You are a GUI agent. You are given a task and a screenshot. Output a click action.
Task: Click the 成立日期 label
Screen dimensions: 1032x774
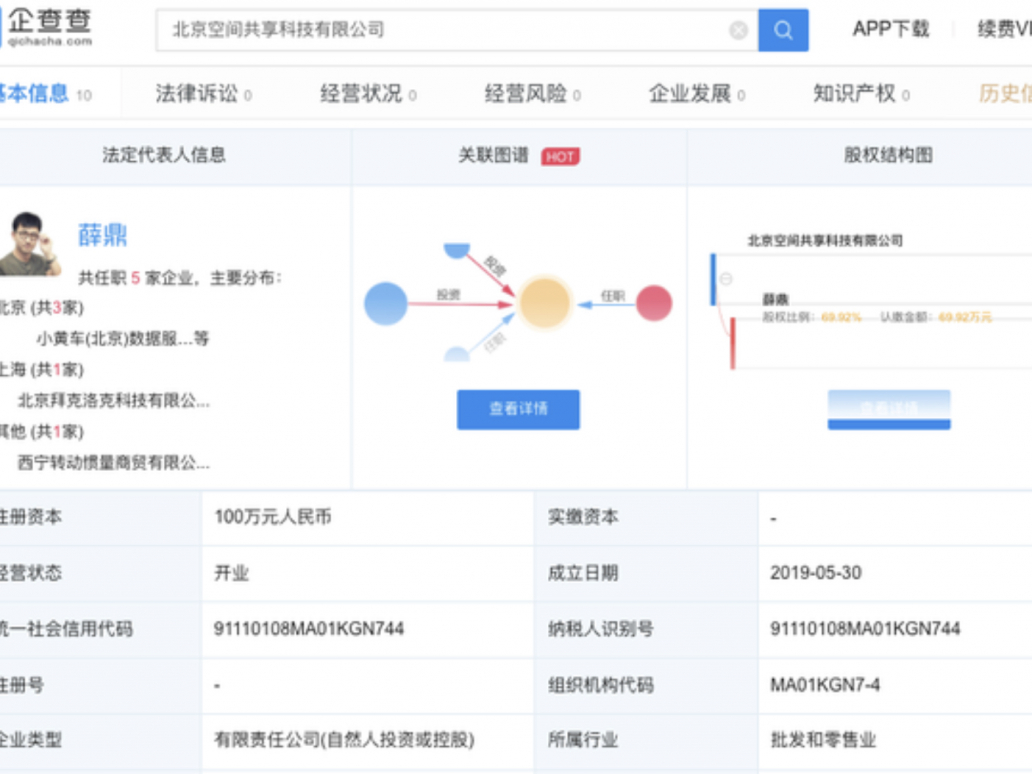(583, 573)
